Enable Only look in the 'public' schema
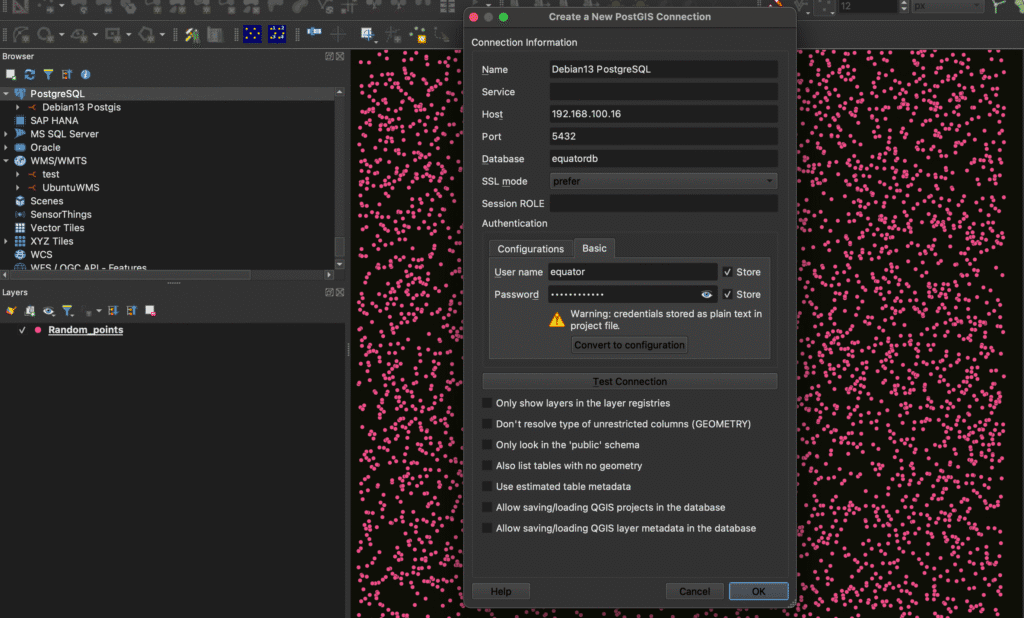The height and width of the screenshot is (618, 1024). [488, 445]
